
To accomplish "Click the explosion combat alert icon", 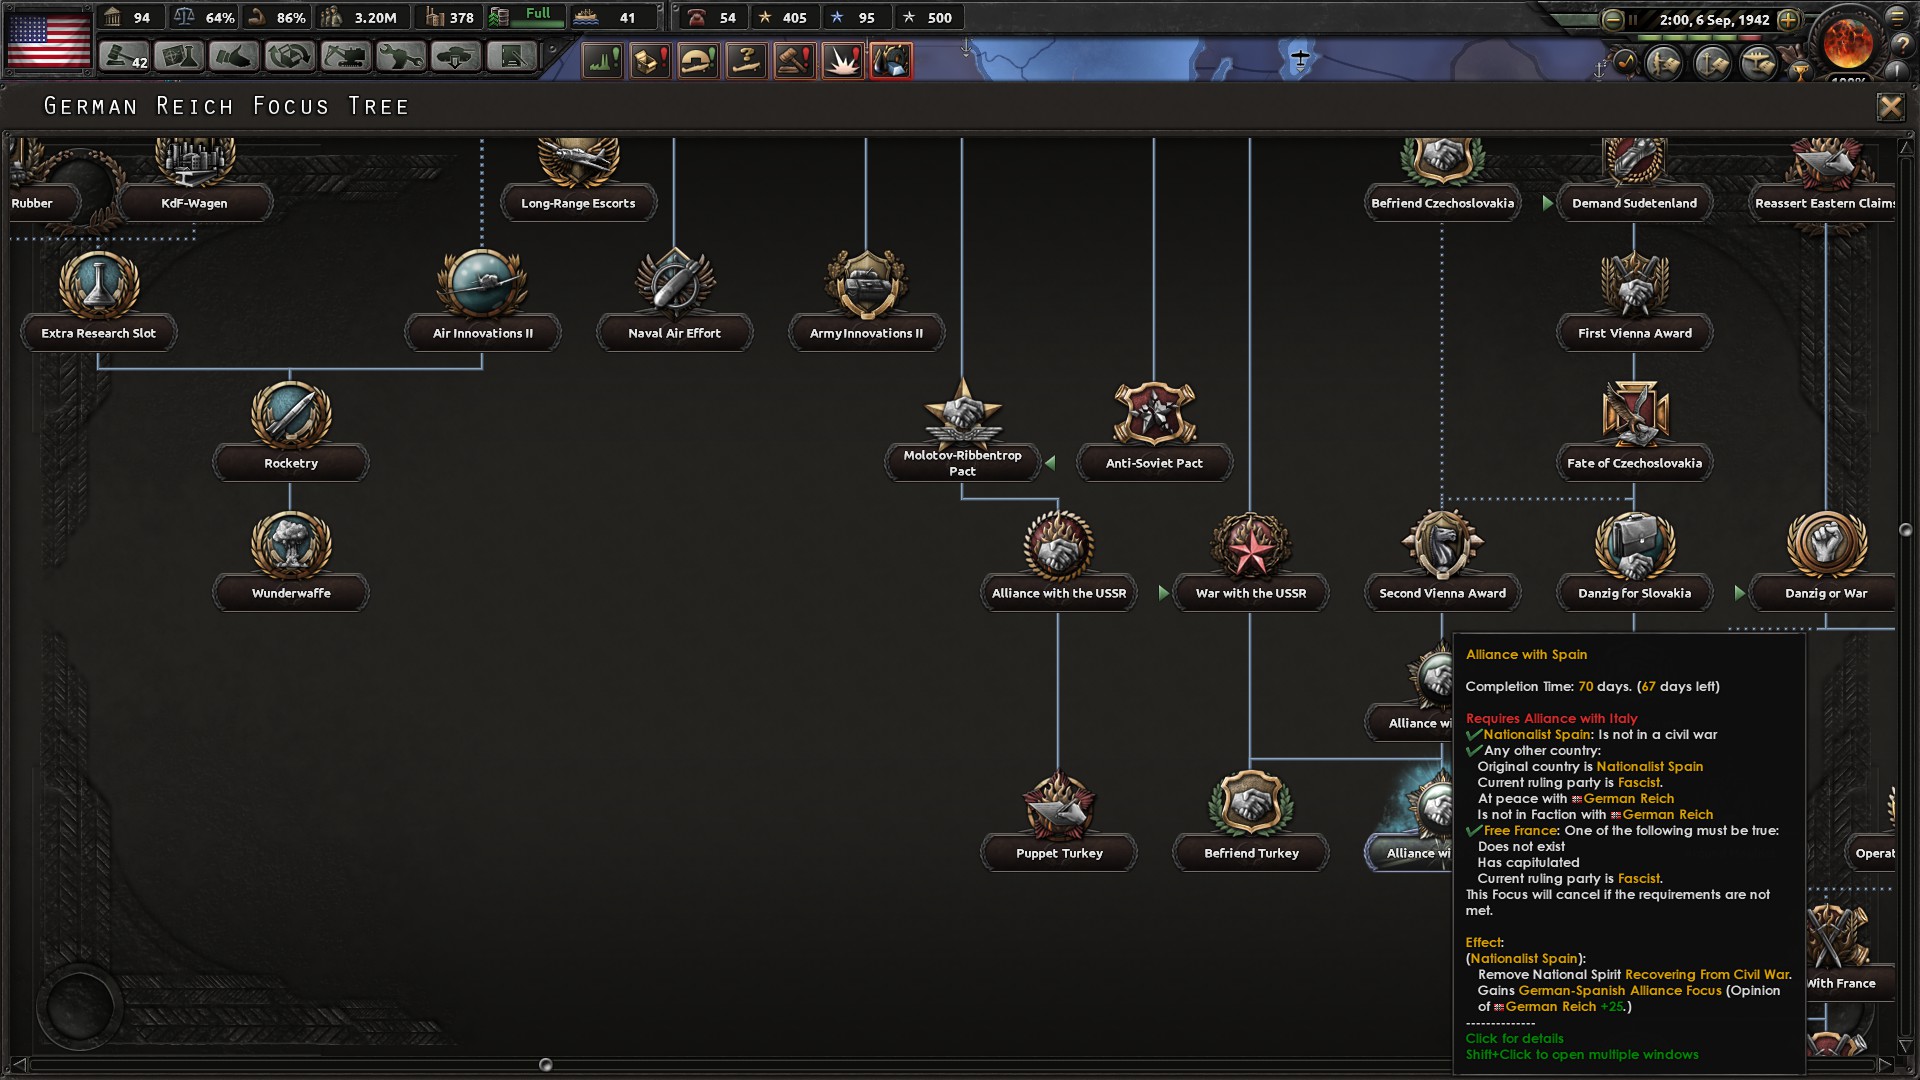I will [x=842, y=61].
